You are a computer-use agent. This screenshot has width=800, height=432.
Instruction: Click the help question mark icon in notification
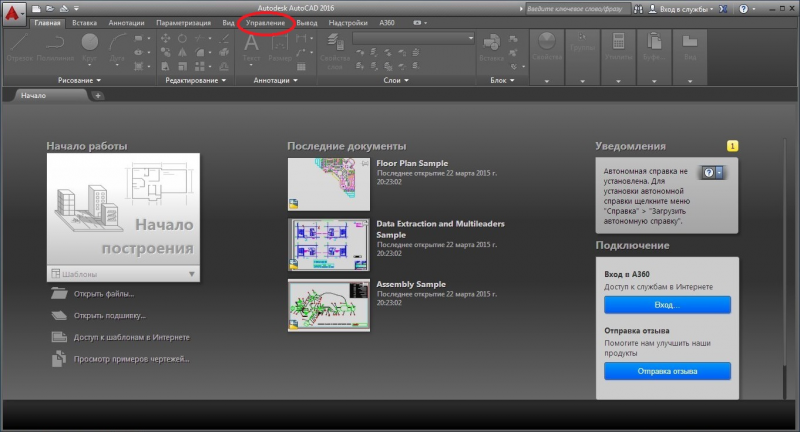(710, 172)
